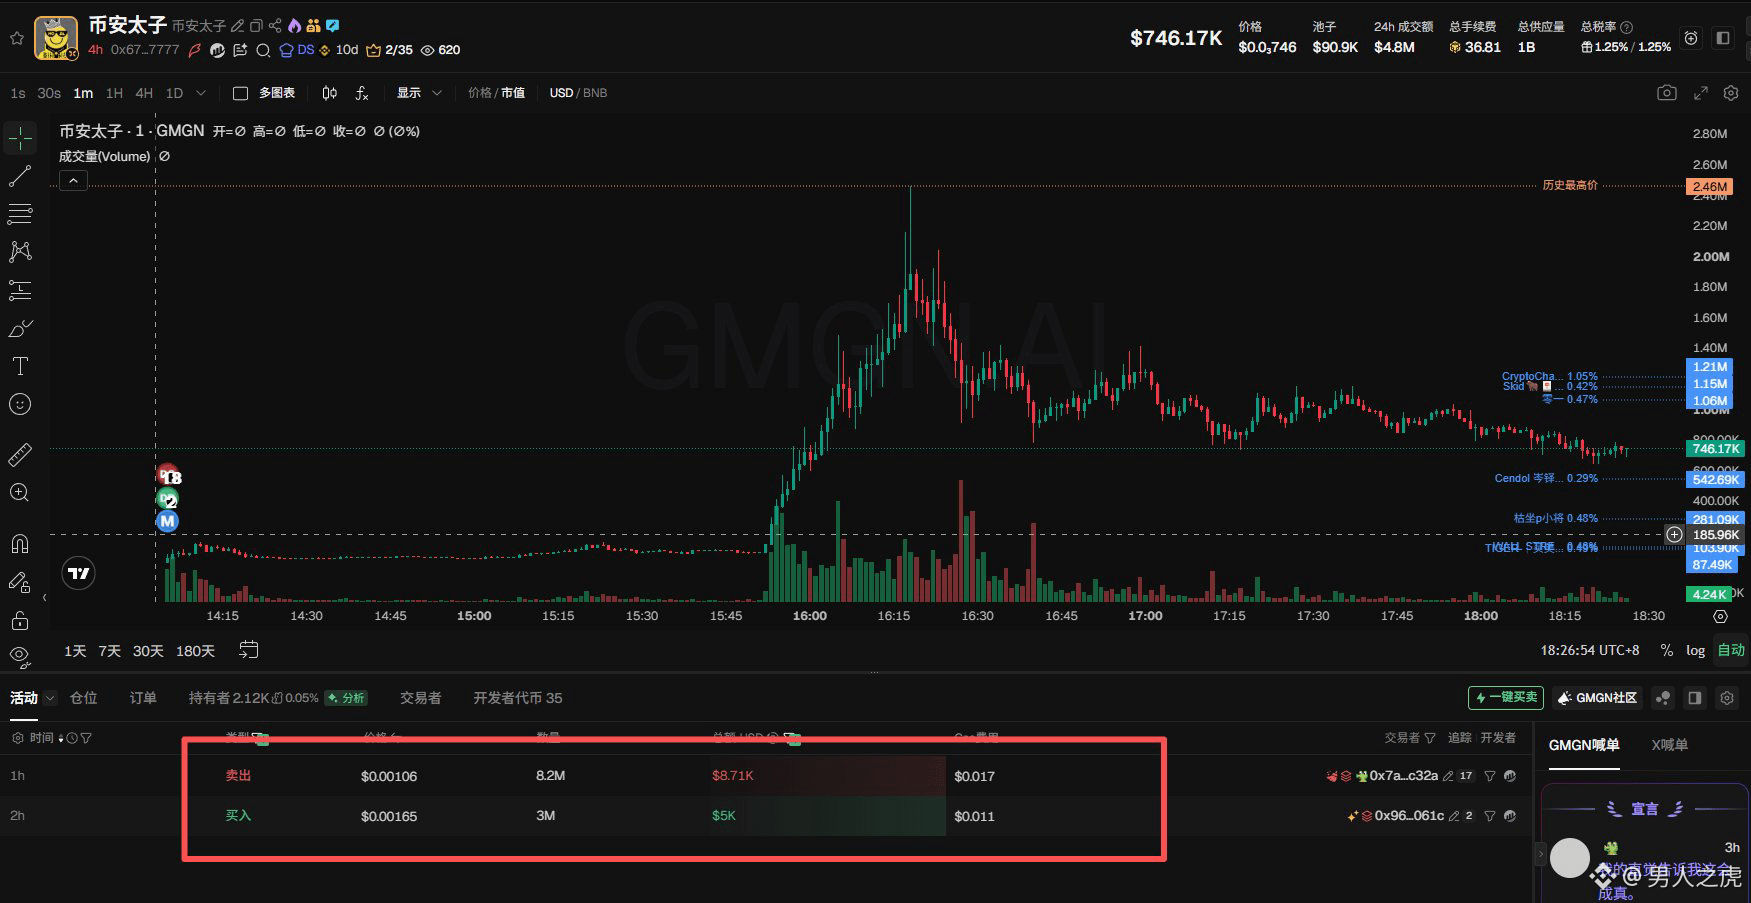Open the price alert clock icon
1751x903 pixels.
(x=1691, y=38)
